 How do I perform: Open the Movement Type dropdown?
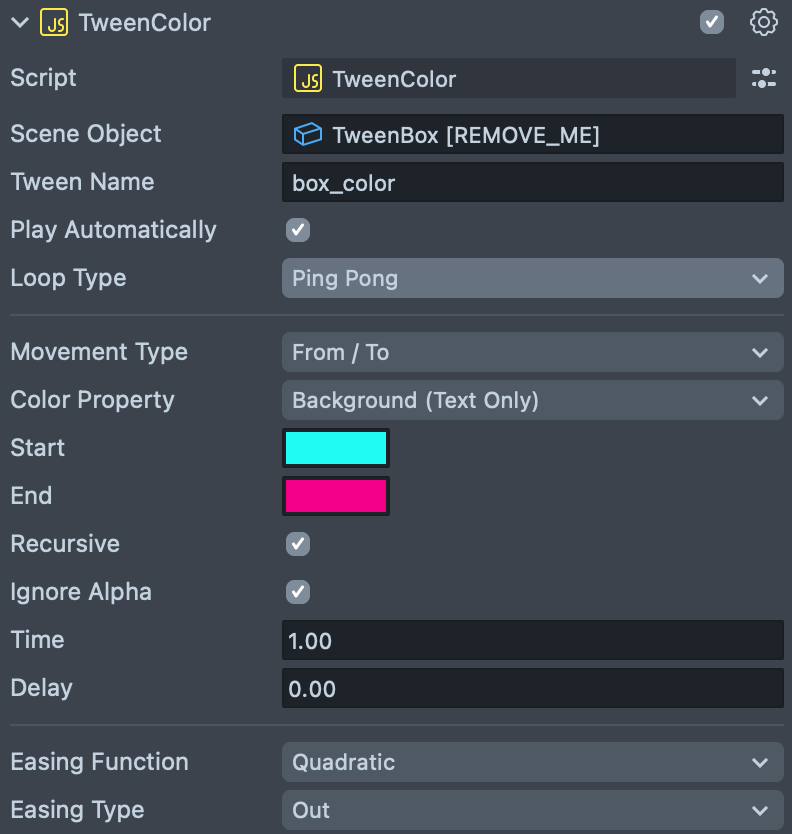(x=532, y=352)
